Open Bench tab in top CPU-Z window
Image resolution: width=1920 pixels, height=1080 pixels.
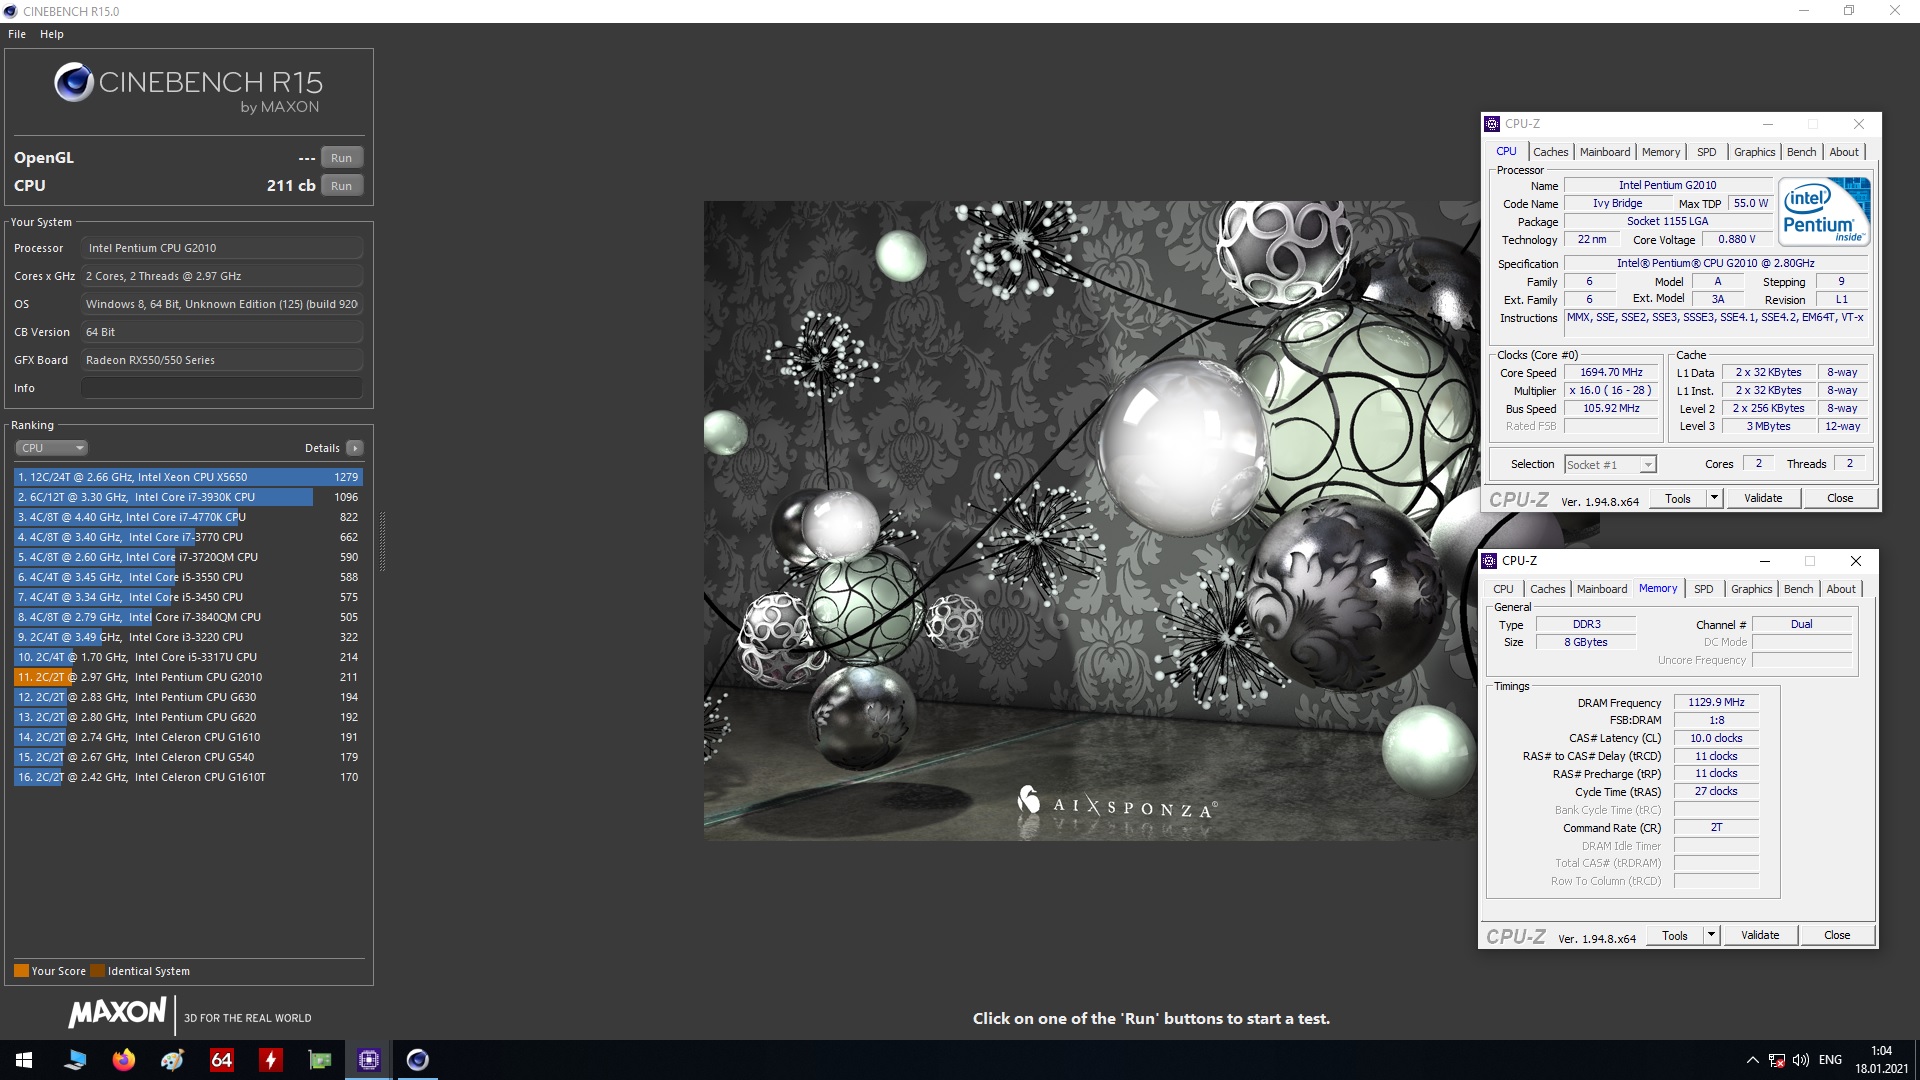coord(1801,152)
